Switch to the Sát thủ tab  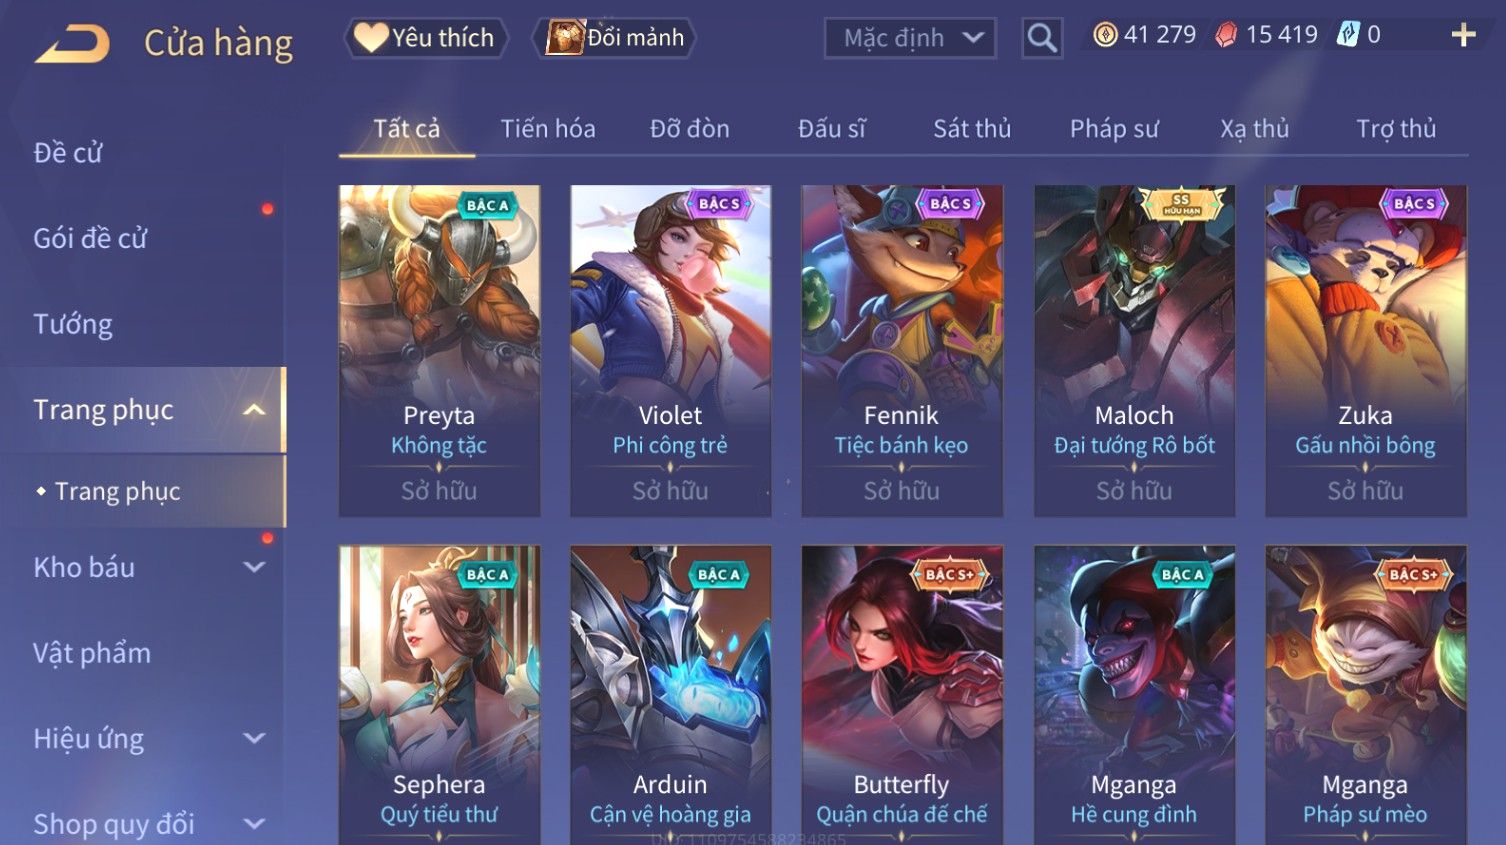pos(972,129)
